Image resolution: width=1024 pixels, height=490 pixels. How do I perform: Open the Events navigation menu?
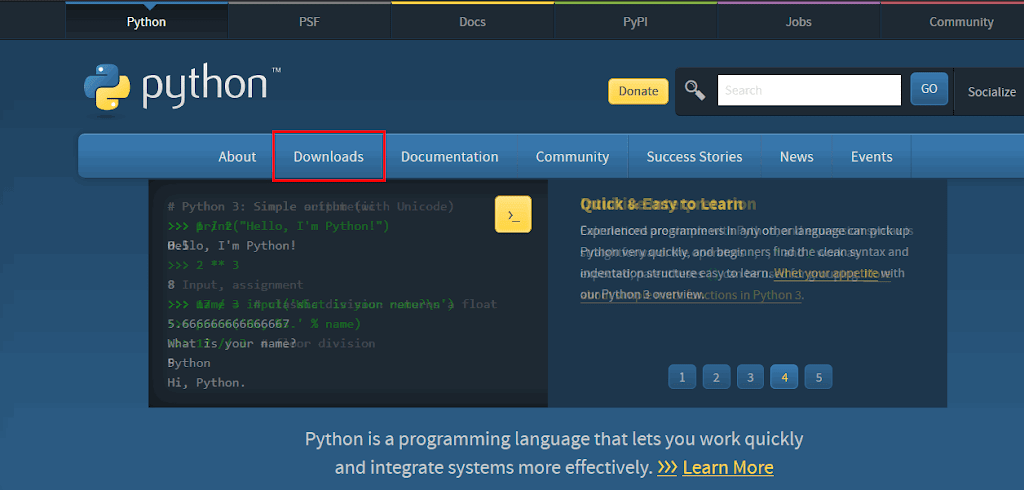point(871,157)
